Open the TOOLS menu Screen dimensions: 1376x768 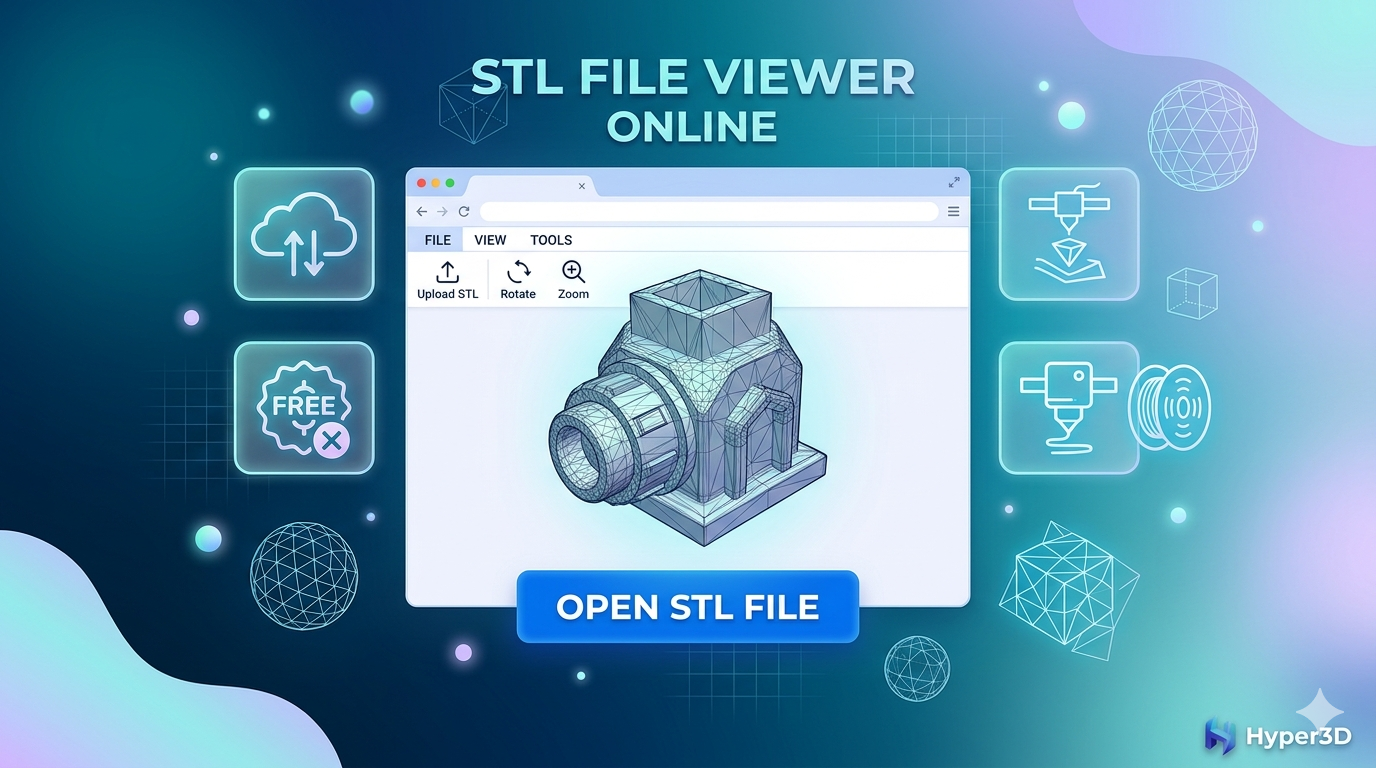click(551, 240)
